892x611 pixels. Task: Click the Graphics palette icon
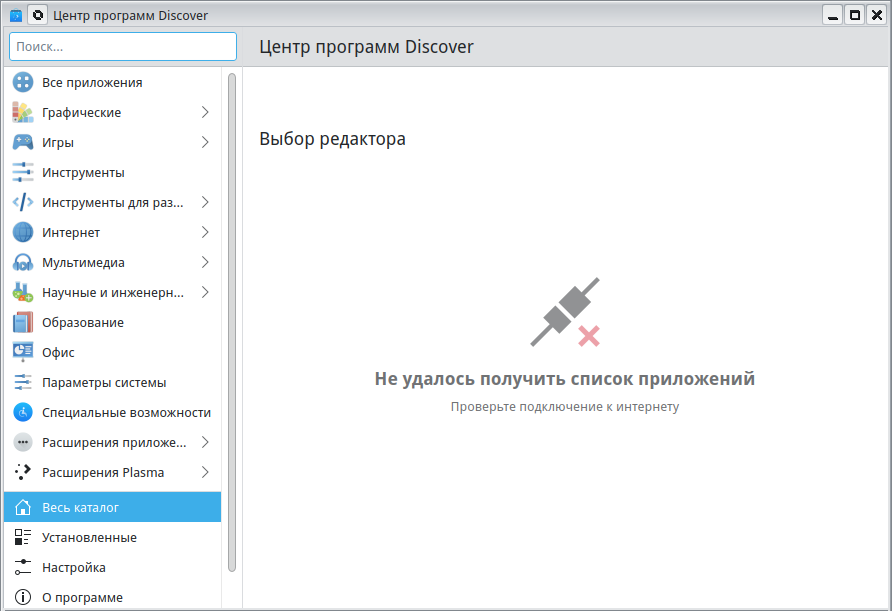23,113
